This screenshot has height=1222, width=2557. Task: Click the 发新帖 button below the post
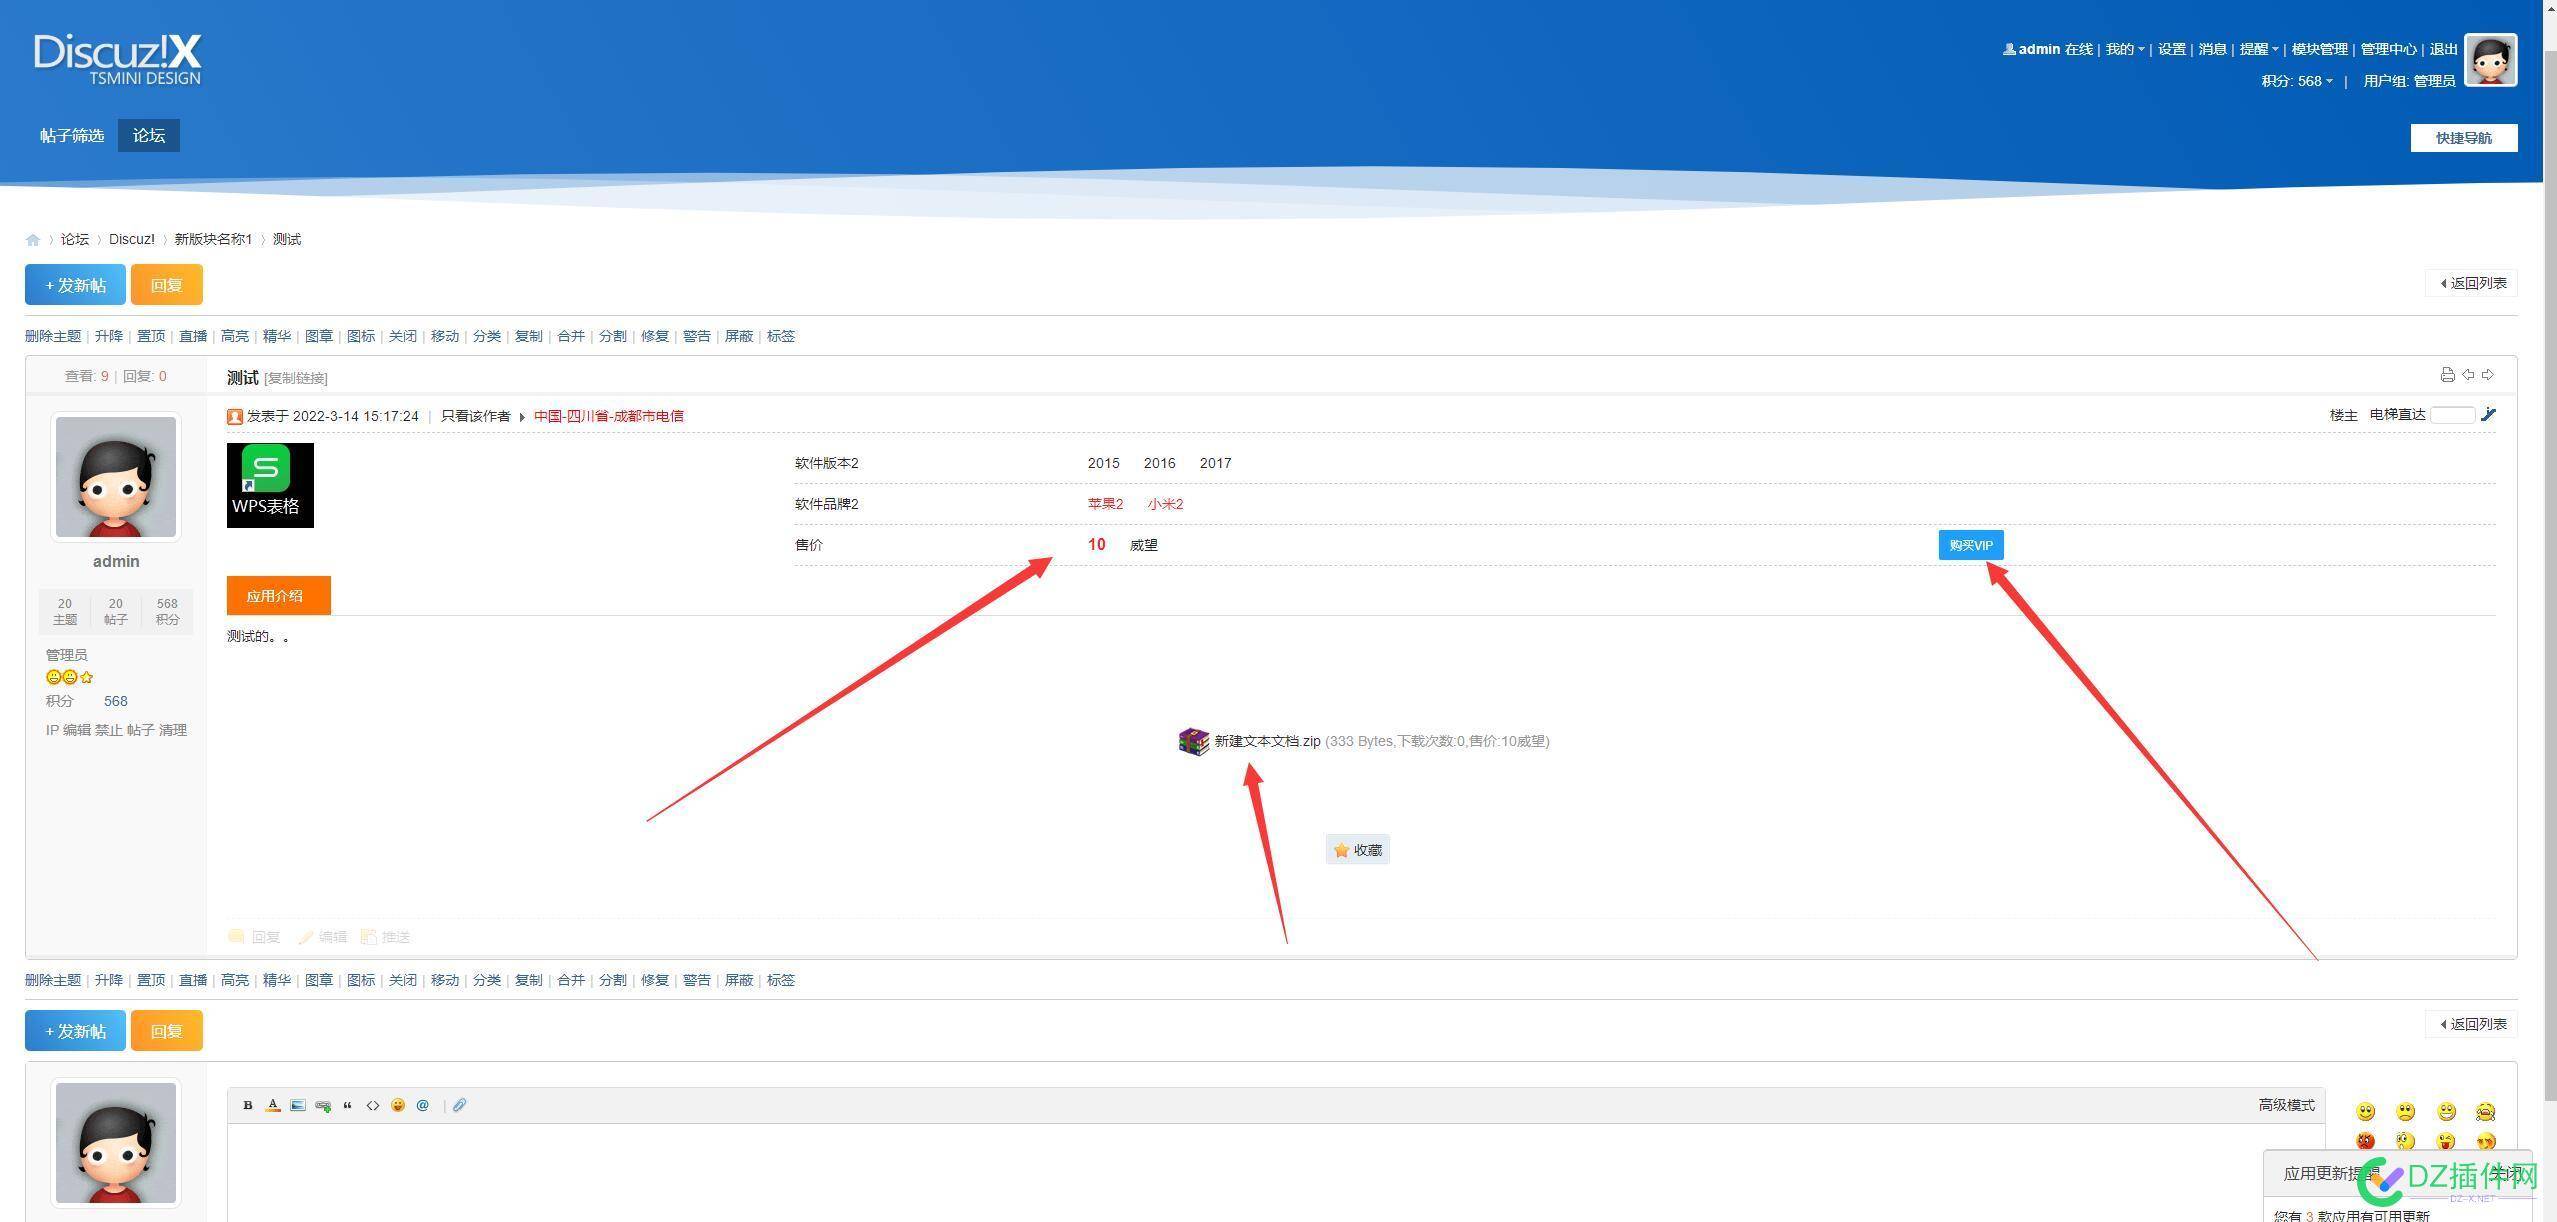point(75,1031)
